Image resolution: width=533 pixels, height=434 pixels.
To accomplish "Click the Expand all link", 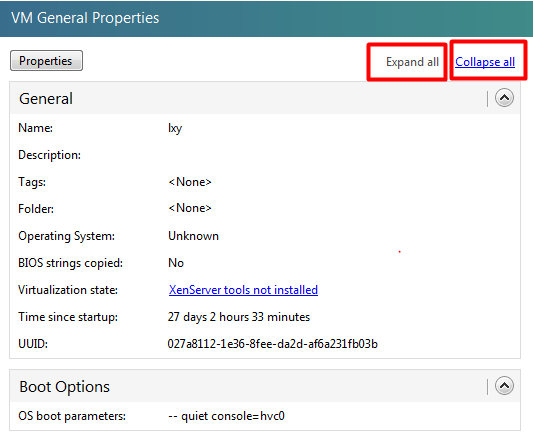I will 412,62.
